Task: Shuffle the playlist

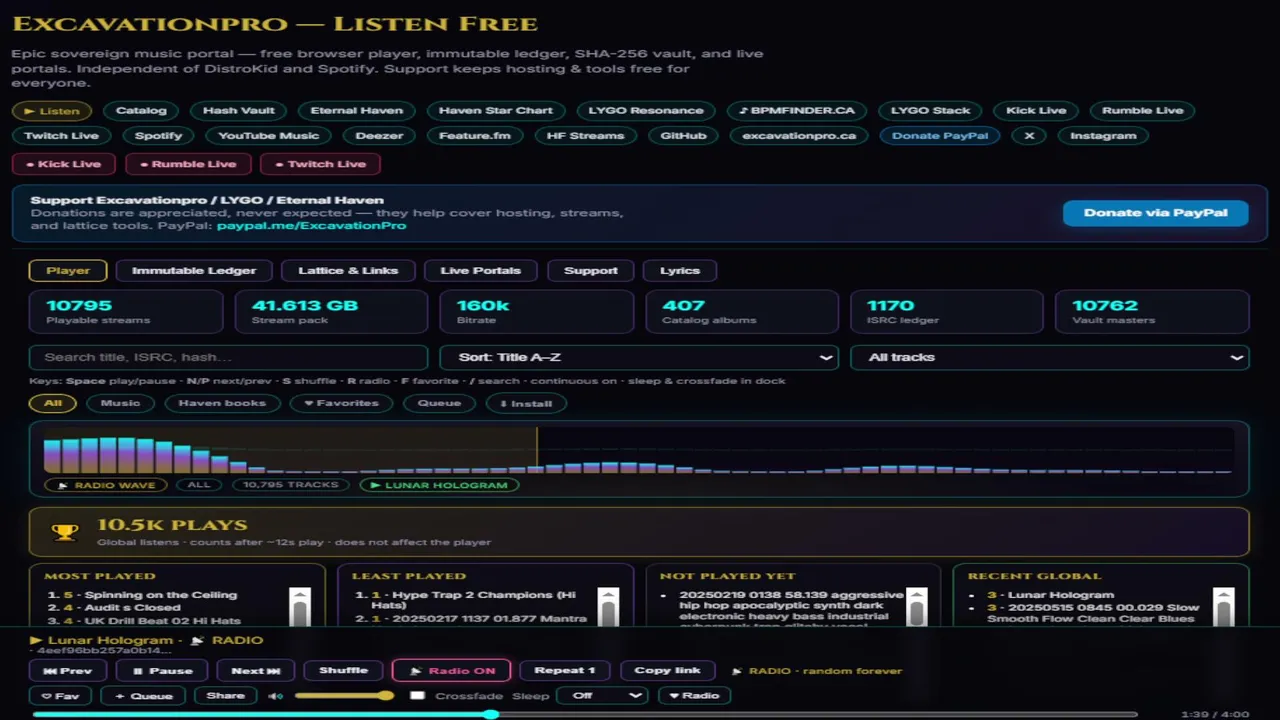Action: click(x=343, y=670)
